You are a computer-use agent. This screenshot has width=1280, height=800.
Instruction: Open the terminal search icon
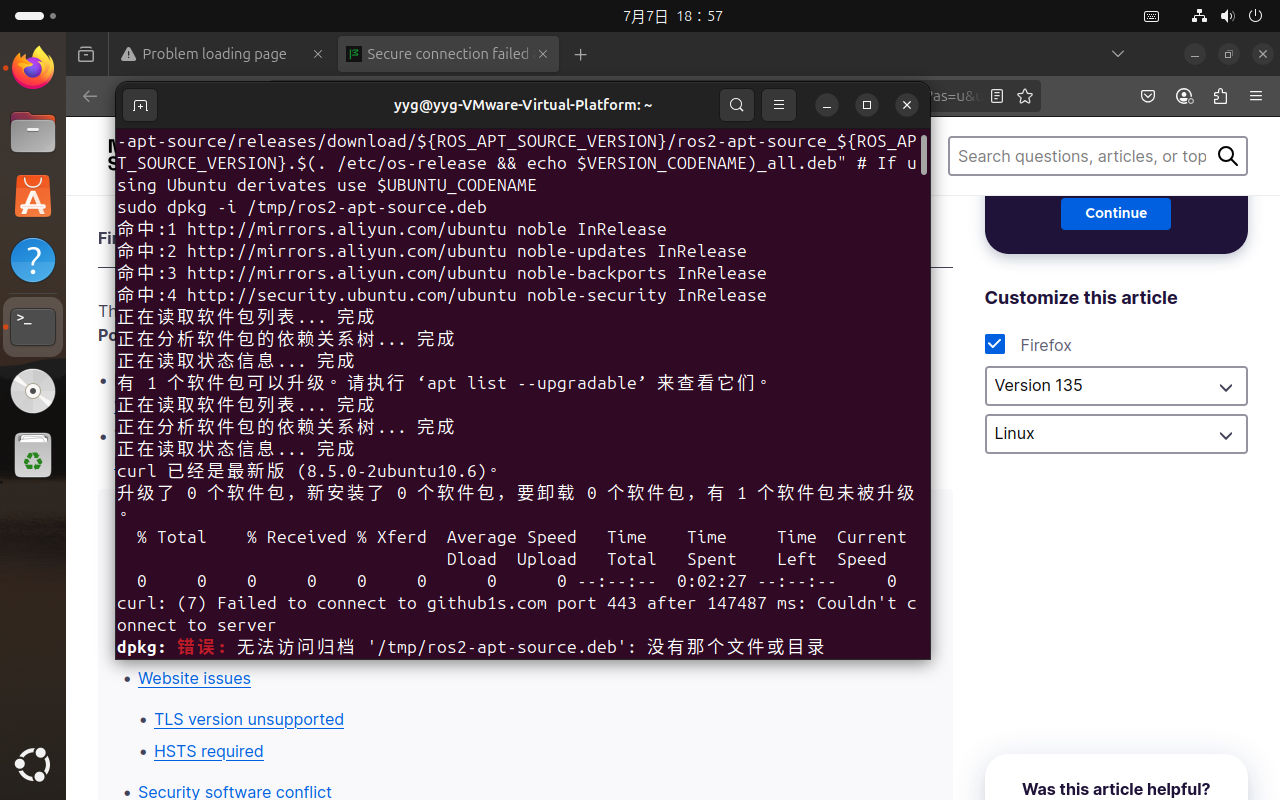tap(737, 105)
